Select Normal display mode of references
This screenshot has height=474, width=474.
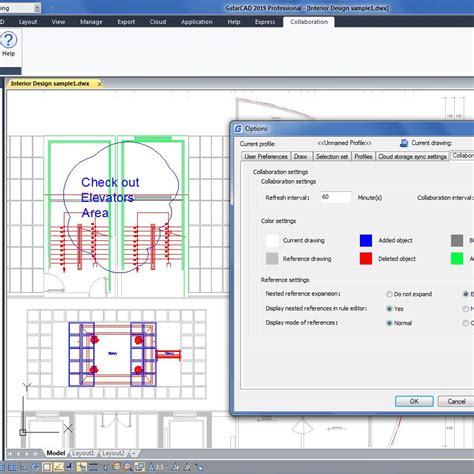point(389,323)
